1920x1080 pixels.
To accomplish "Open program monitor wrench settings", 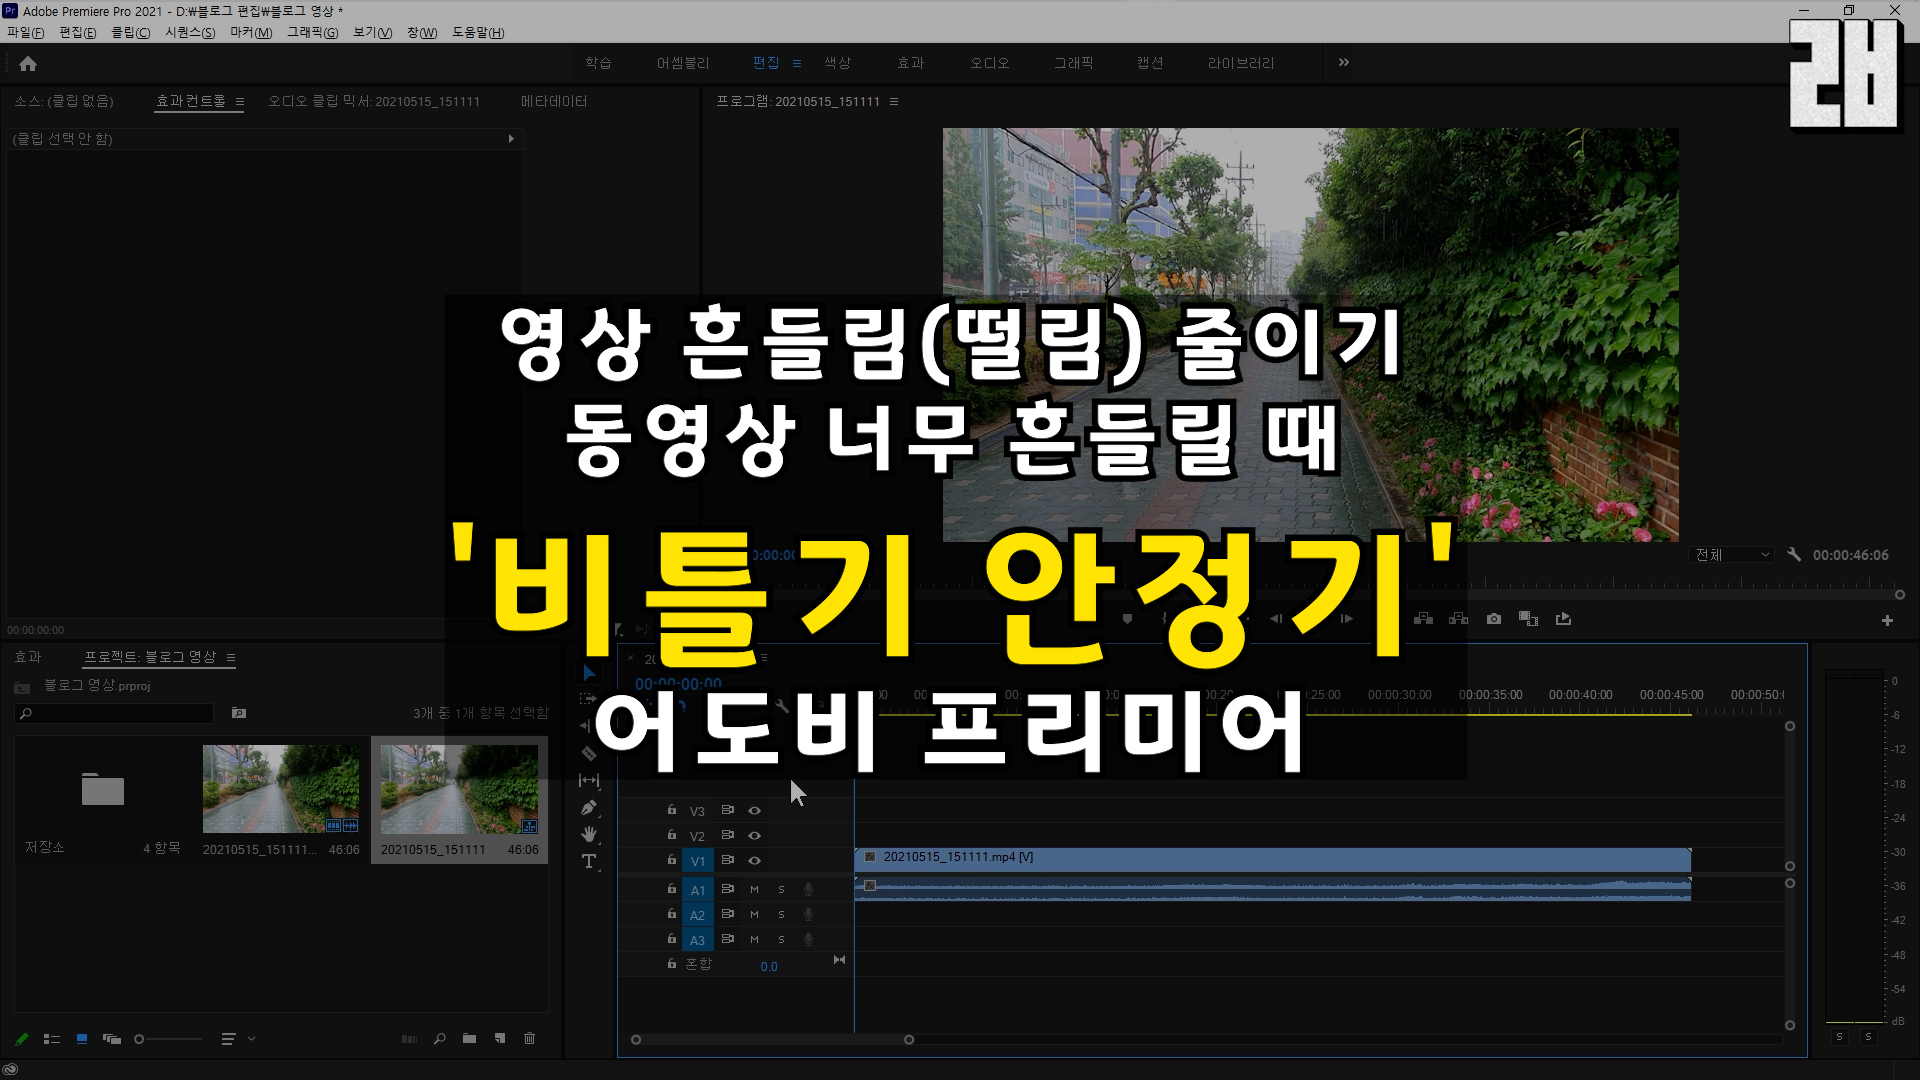I will click(x=1794, y=555).
